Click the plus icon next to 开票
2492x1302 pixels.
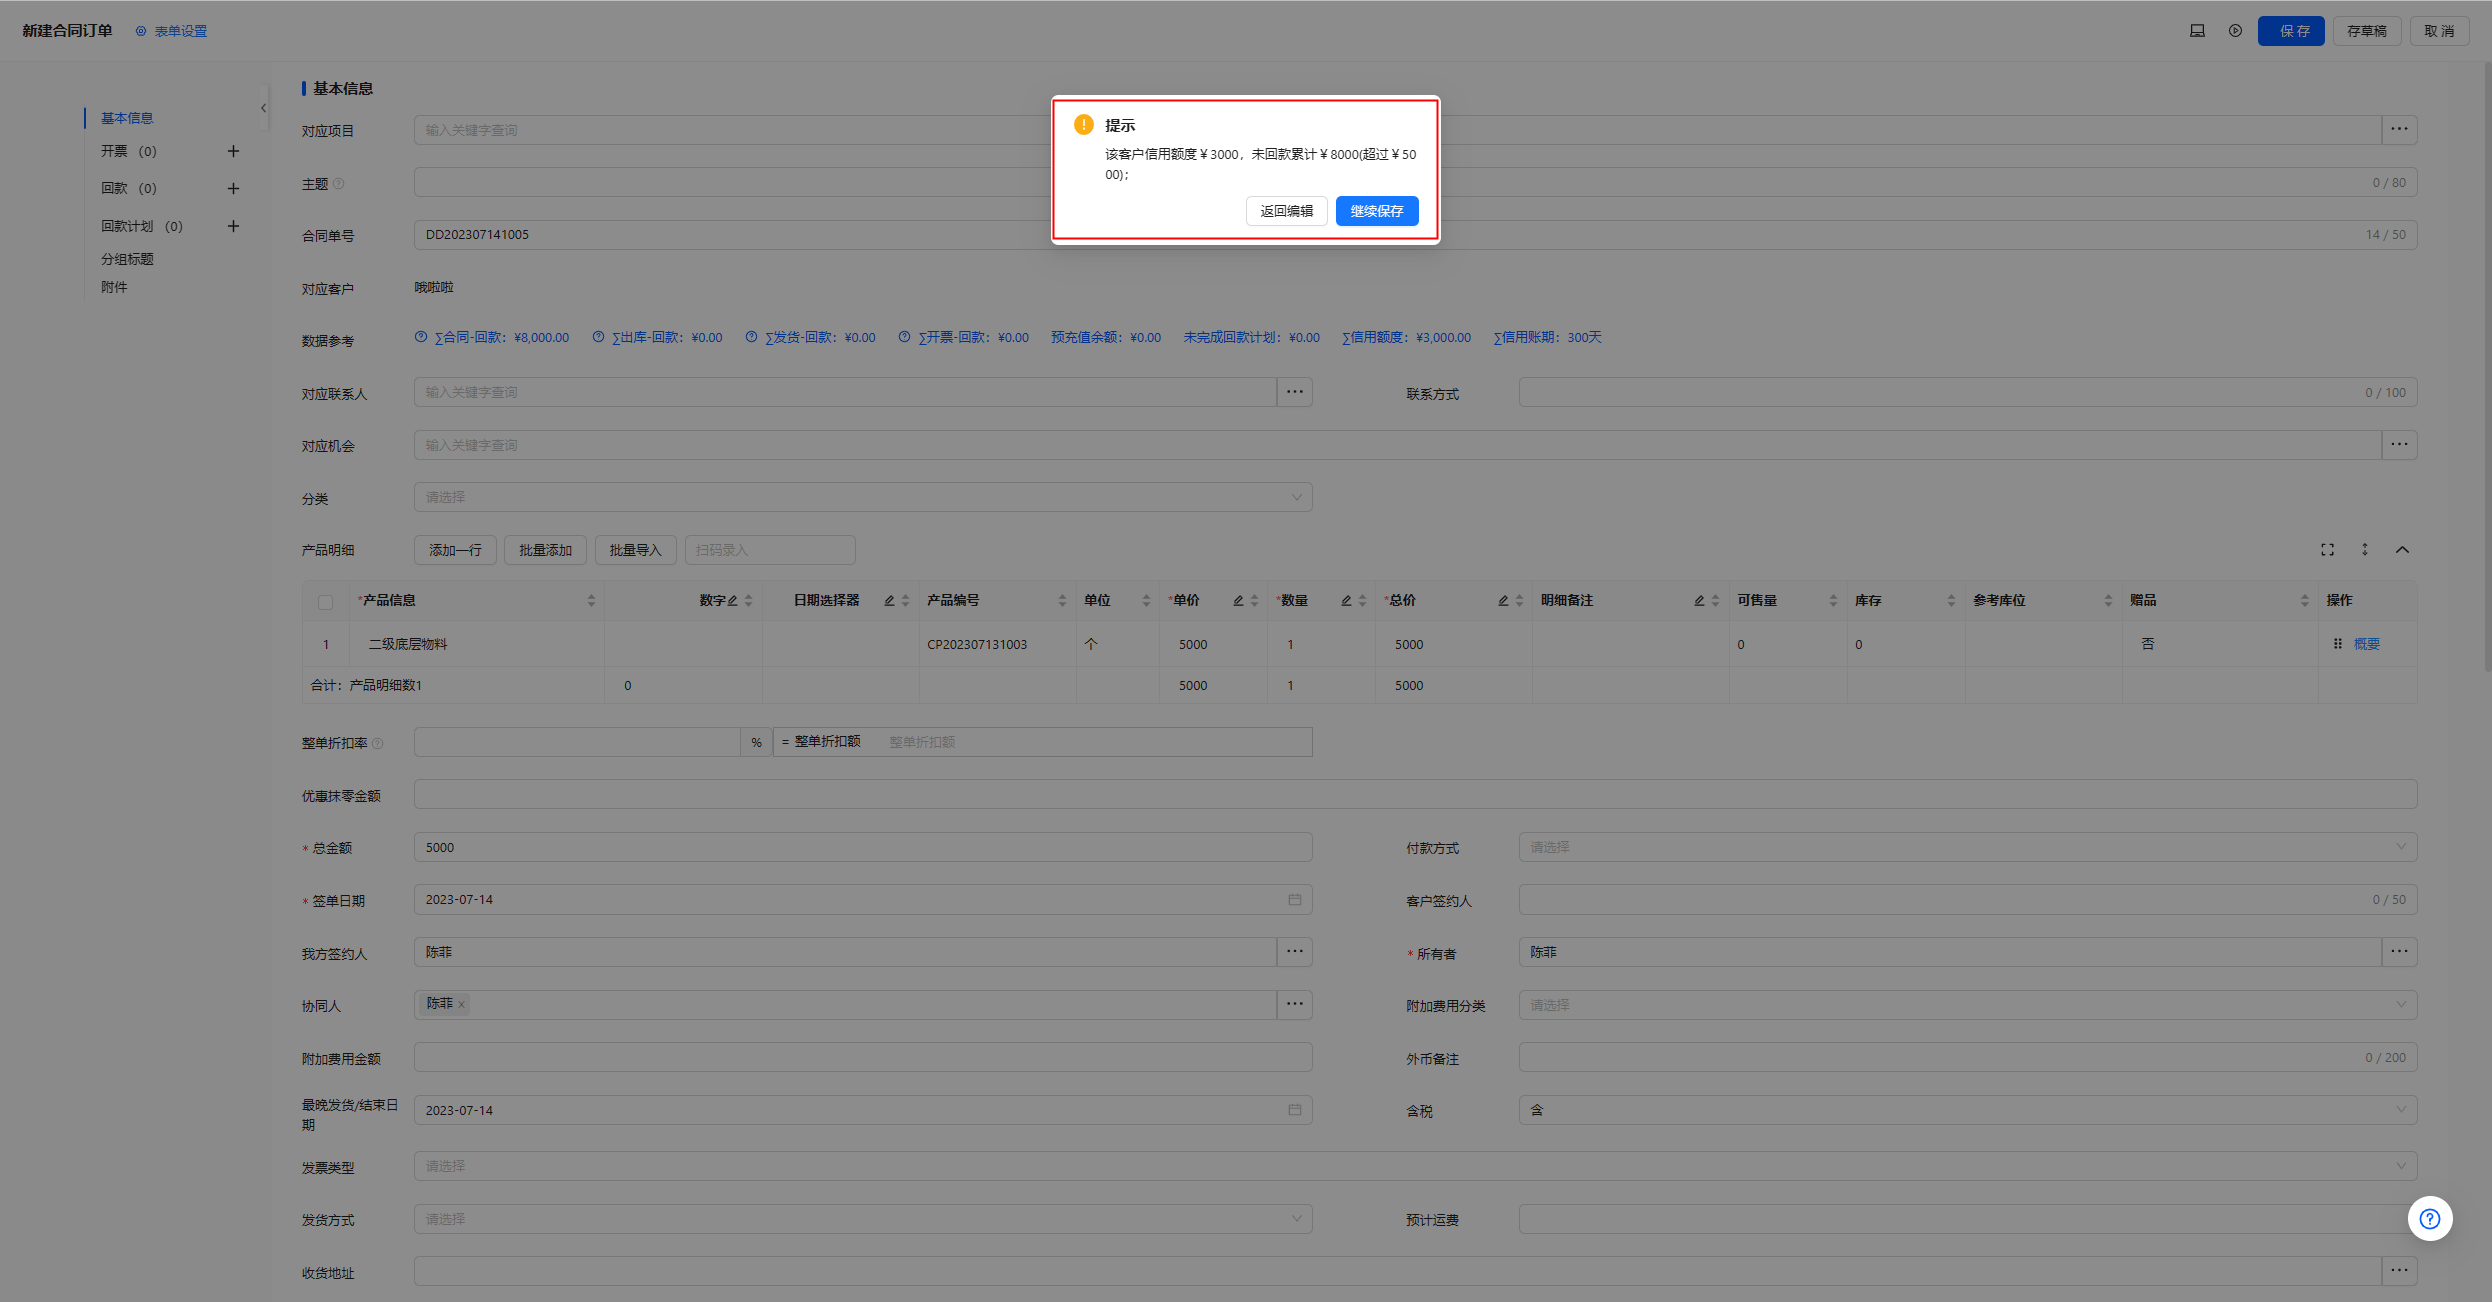233,151
